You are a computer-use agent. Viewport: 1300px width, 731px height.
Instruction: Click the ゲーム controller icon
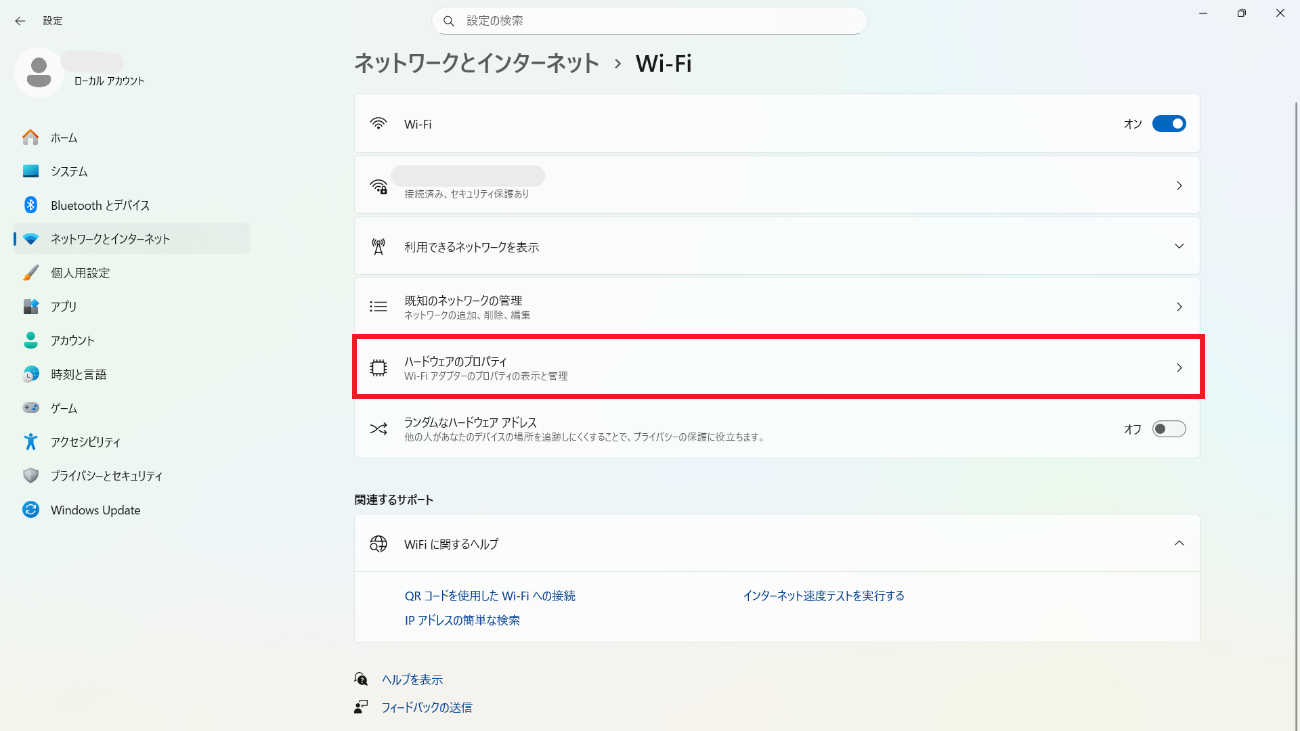[x=31, y=408]
